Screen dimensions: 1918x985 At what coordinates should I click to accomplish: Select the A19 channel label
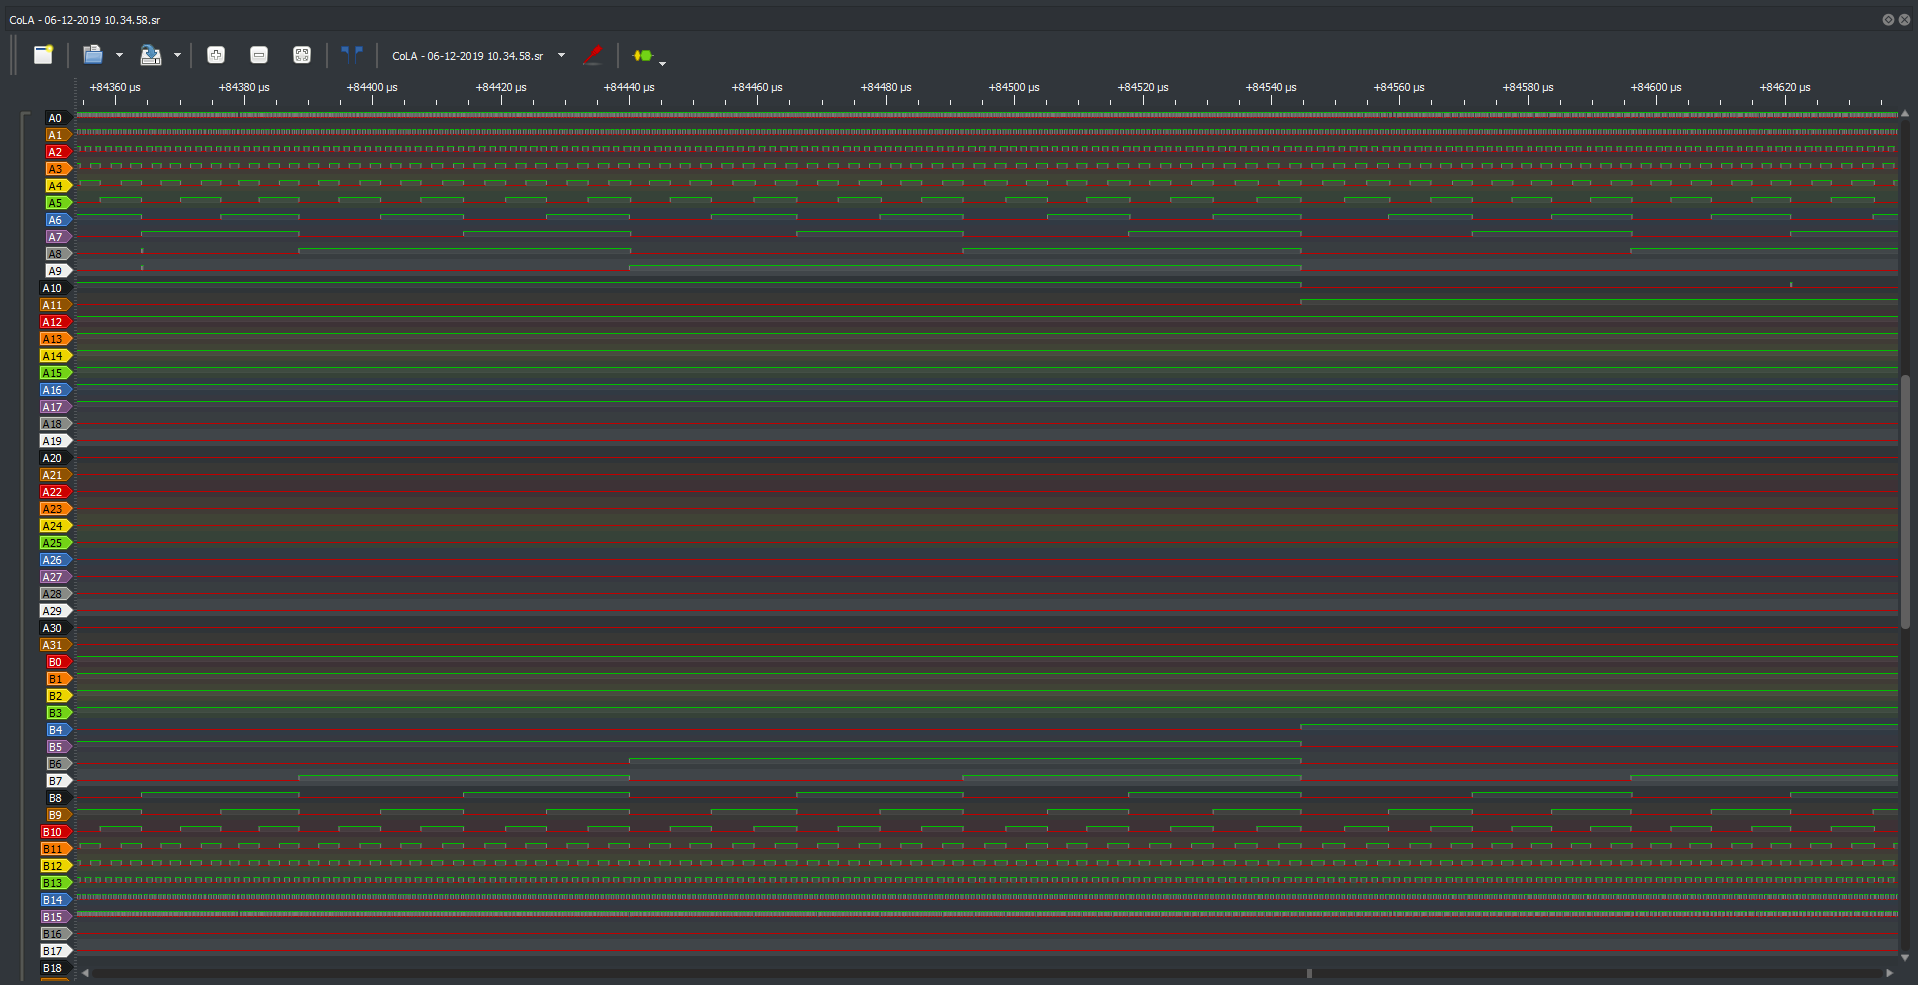[55, 441]
